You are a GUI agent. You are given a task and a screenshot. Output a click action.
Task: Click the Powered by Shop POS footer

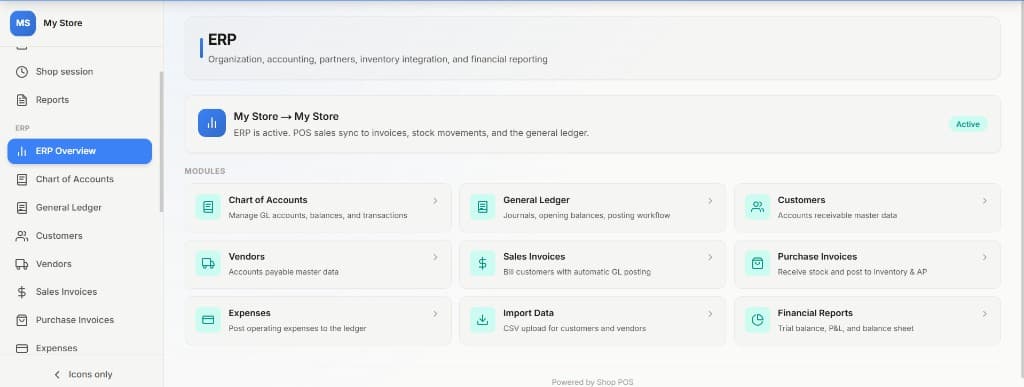[592, 382]
